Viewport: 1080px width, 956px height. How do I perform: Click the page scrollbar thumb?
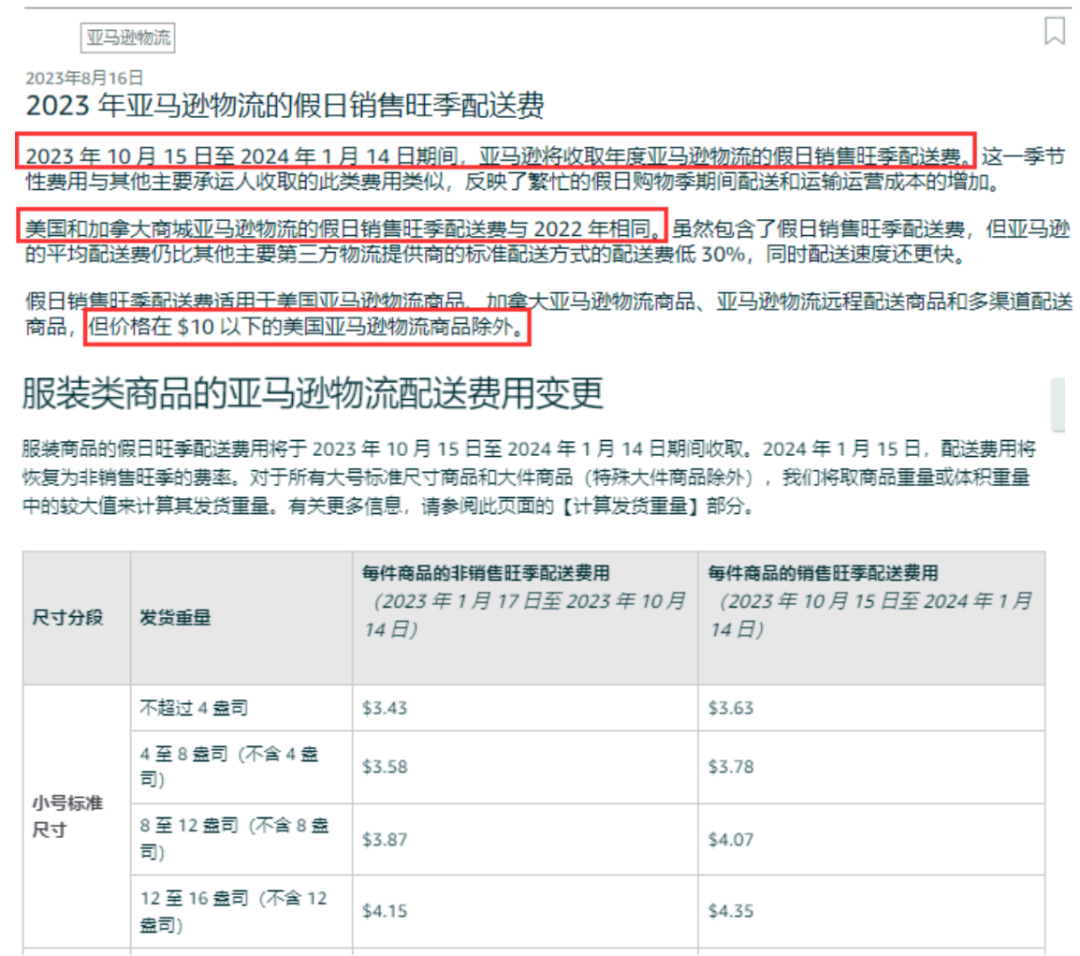point(1057,404)
